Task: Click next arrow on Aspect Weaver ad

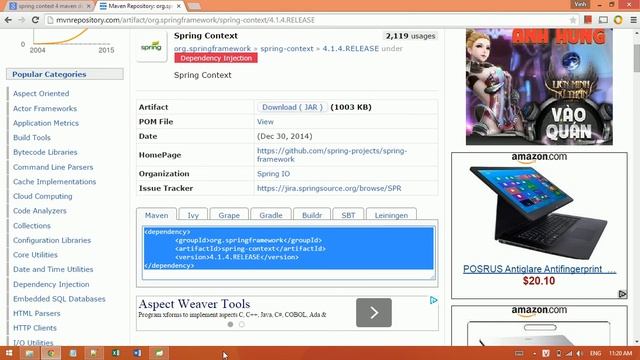Action: coord(374,313)
